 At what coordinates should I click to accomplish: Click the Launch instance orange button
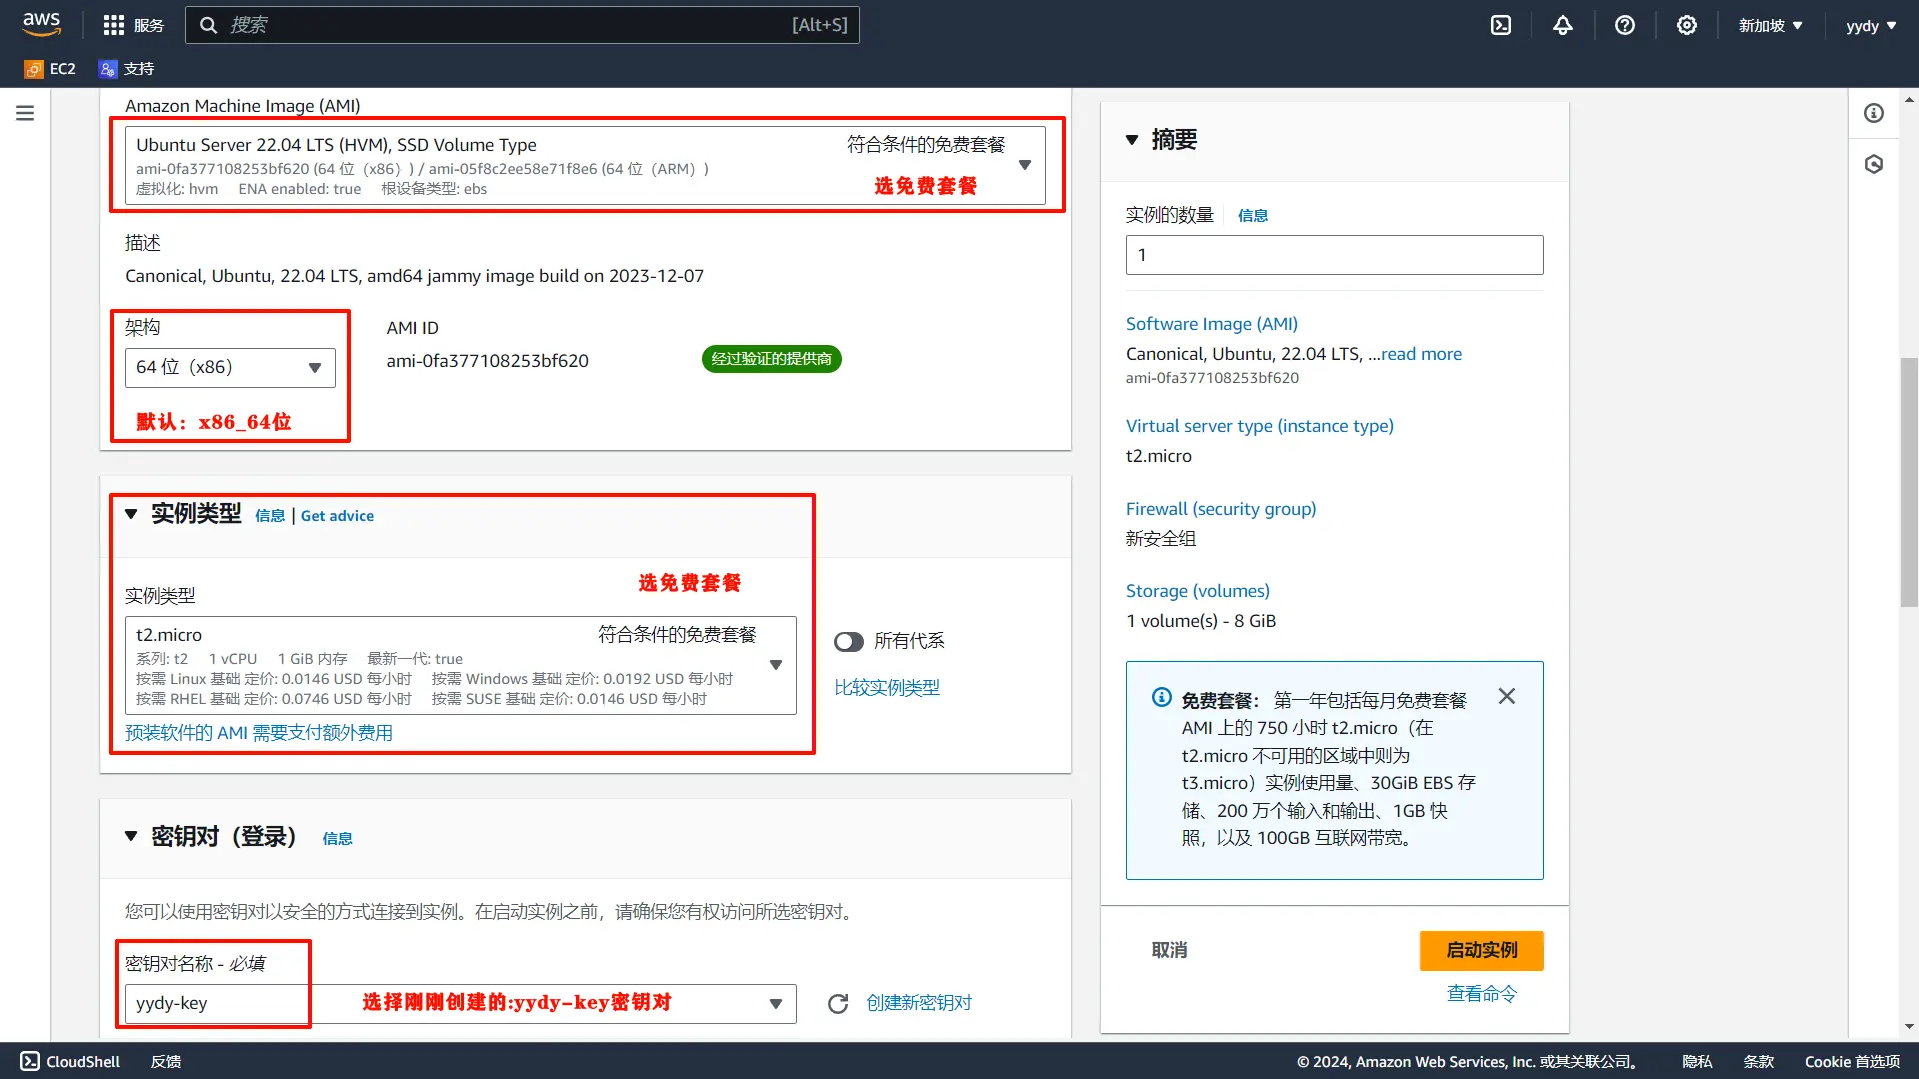point(1482,950)
